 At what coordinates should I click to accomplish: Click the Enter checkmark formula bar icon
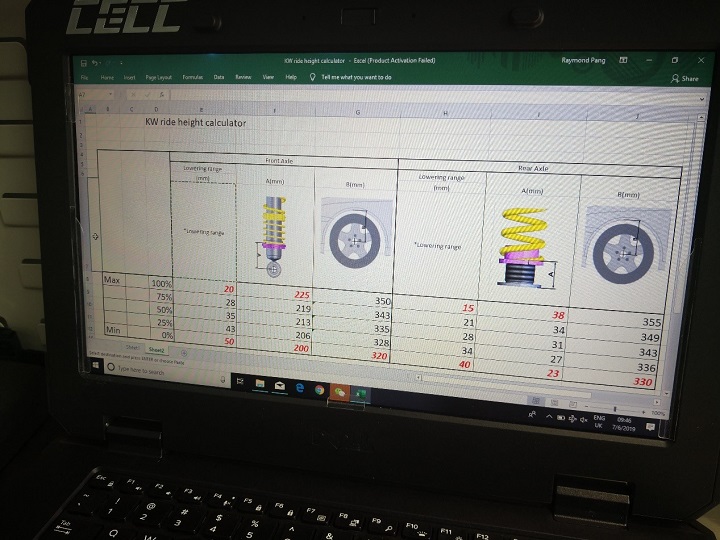click(x=147, y=95)
